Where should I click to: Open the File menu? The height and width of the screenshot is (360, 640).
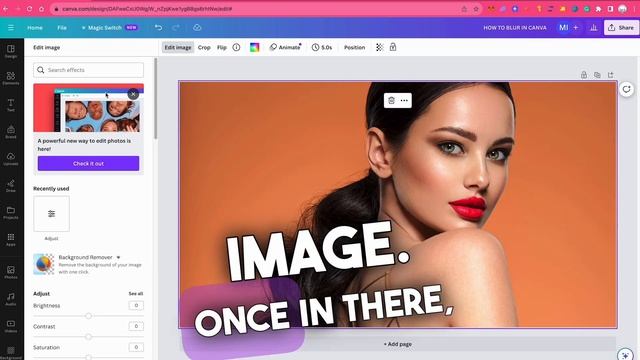tap(62, 27)
